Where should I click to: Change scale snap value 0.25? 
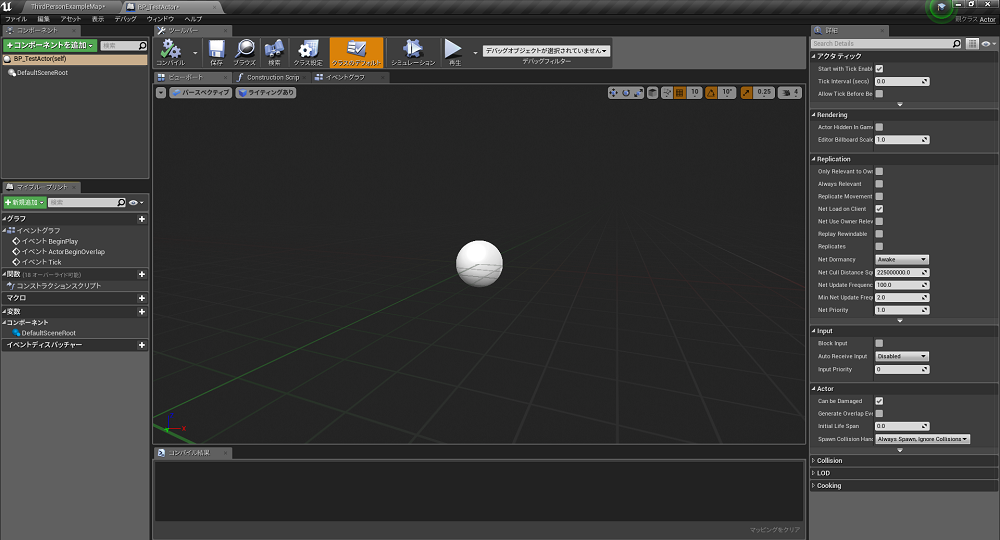pyautogui.click(x=764, y=92)
